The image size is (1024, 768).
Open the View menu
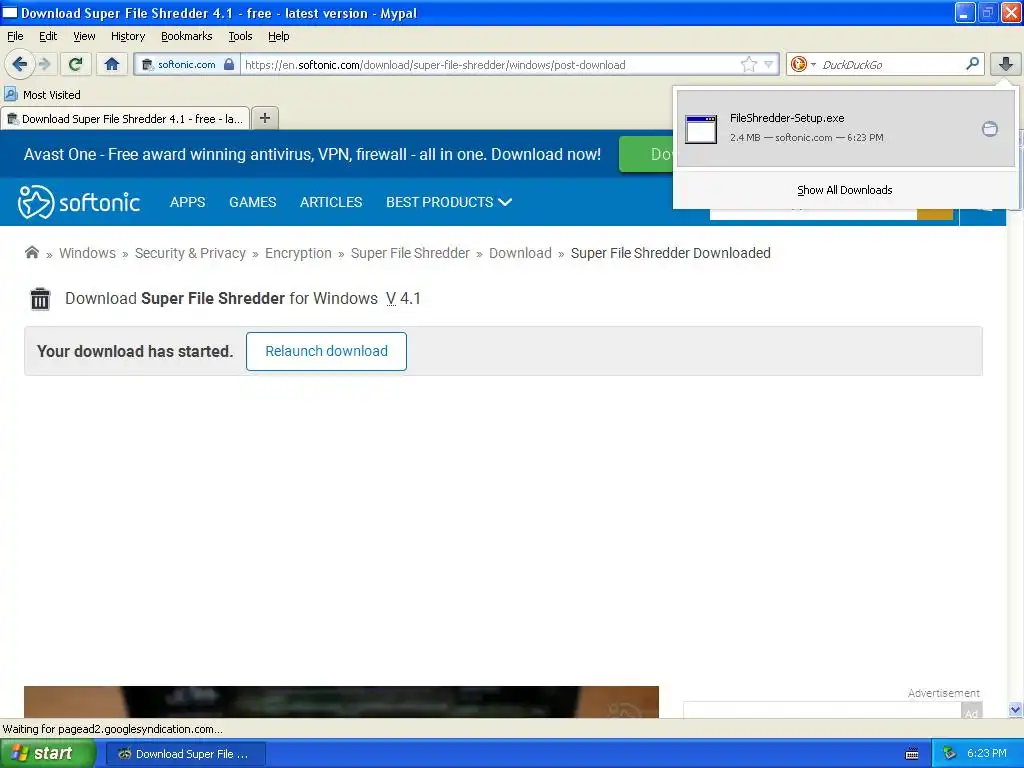pos(84,36)
